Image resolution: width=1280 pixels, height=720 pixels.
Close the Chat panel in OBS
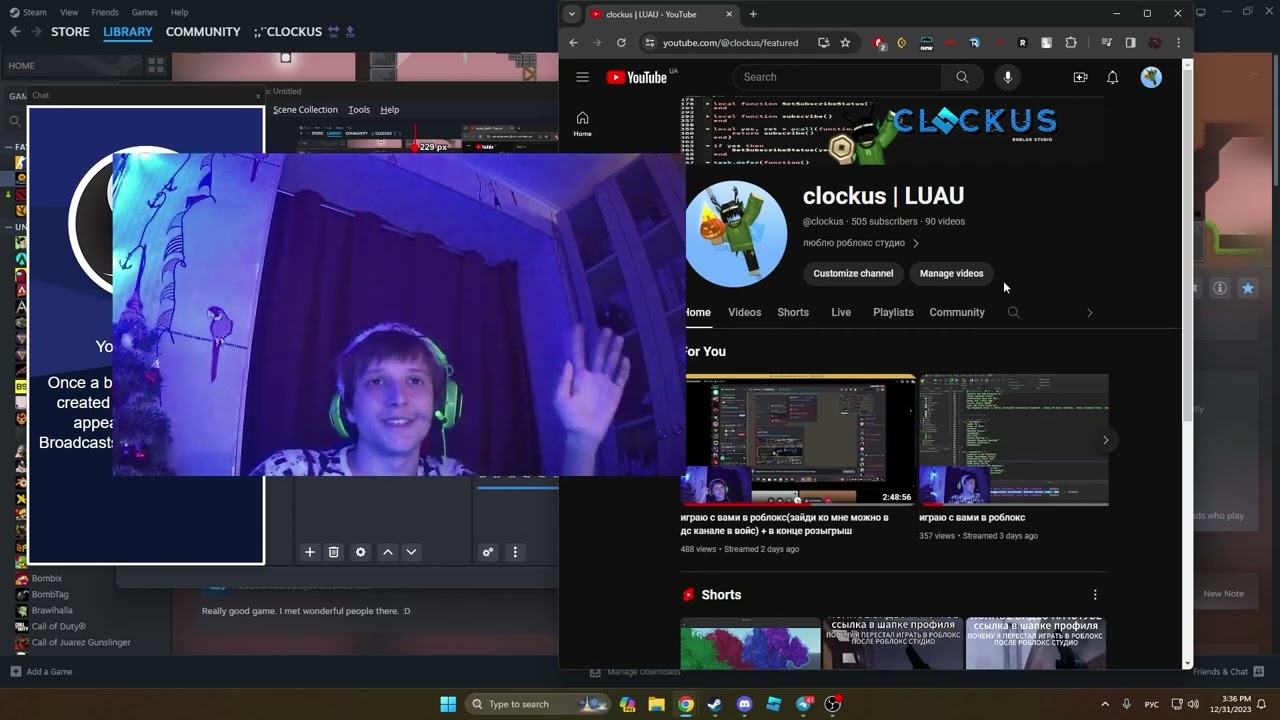pos(258,95)
